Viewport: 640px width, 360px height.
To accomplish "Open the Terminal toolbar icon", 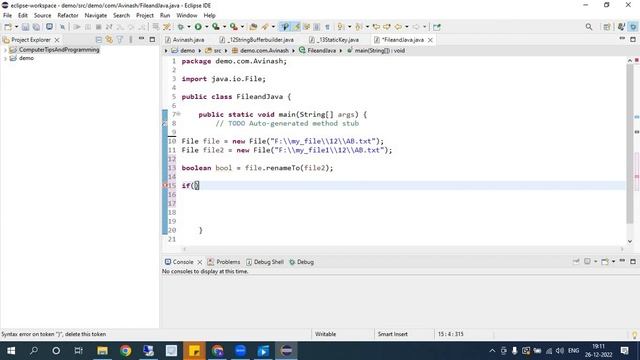I will [49, 27].
